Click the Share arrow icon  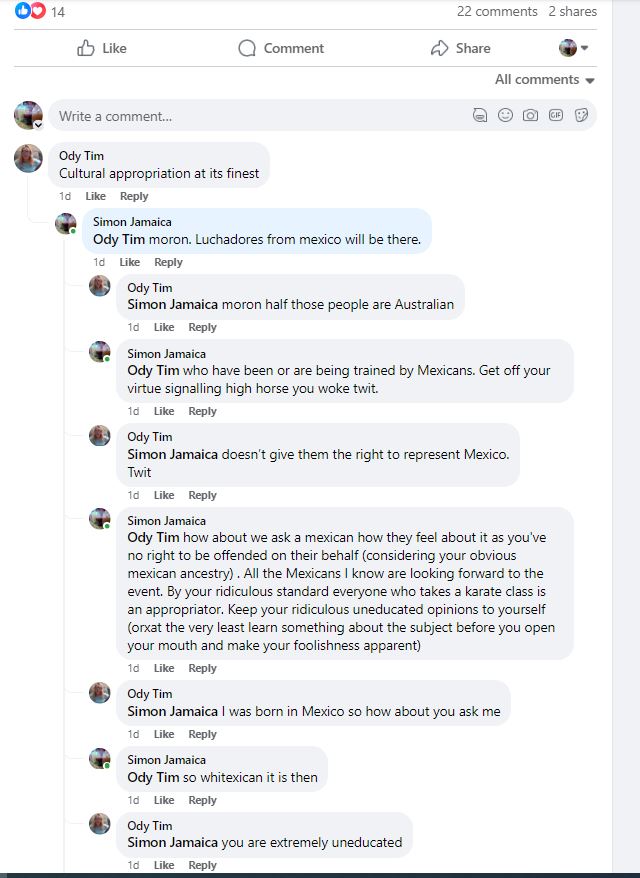pyautogui.click(x=439, y=48)
